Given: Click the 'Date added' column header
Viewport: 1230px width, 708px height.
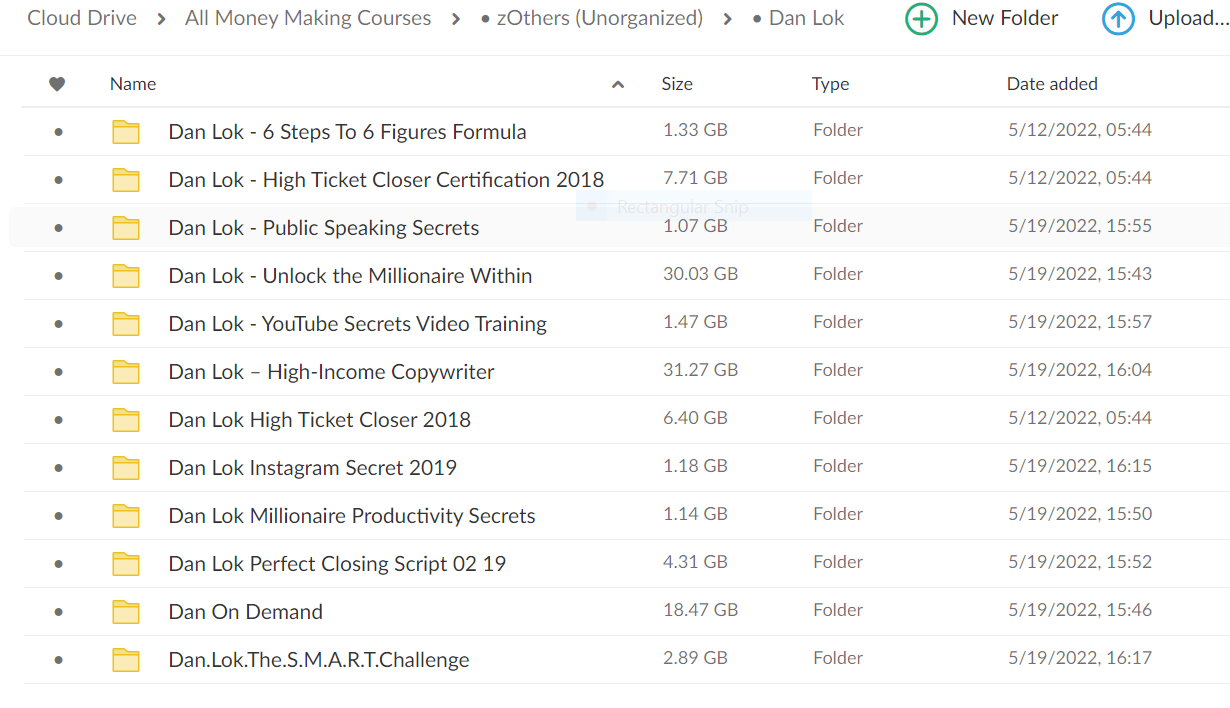Looking at the screenshot, I should coord(1052,84).
